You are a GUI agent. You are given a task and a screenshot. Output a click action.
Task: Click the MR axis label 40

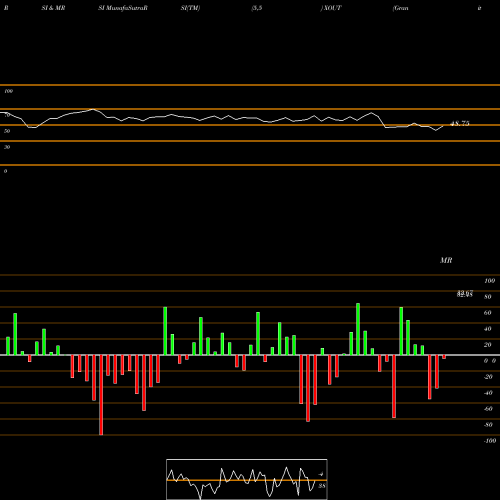[x=488, y=329]
